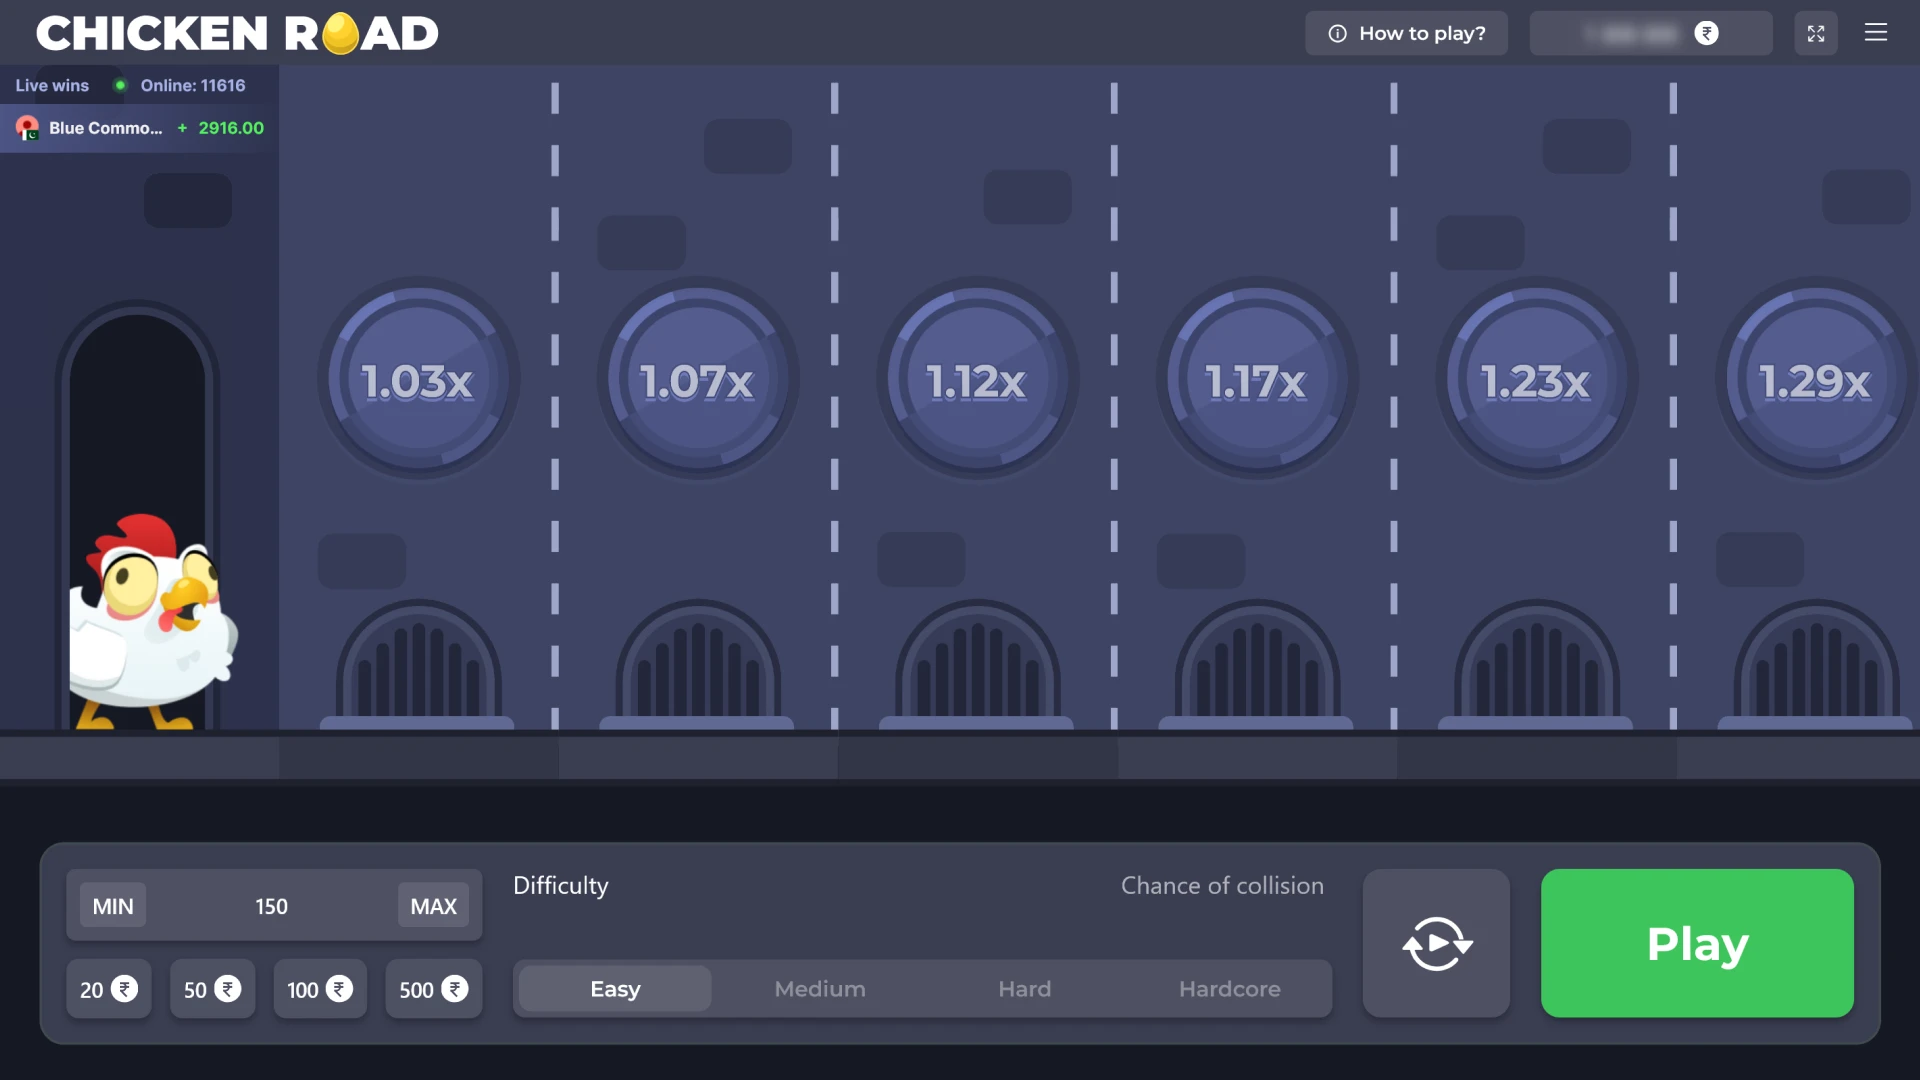
Task: Open the hamburger menu
Action: click(x=1876, y=33)
